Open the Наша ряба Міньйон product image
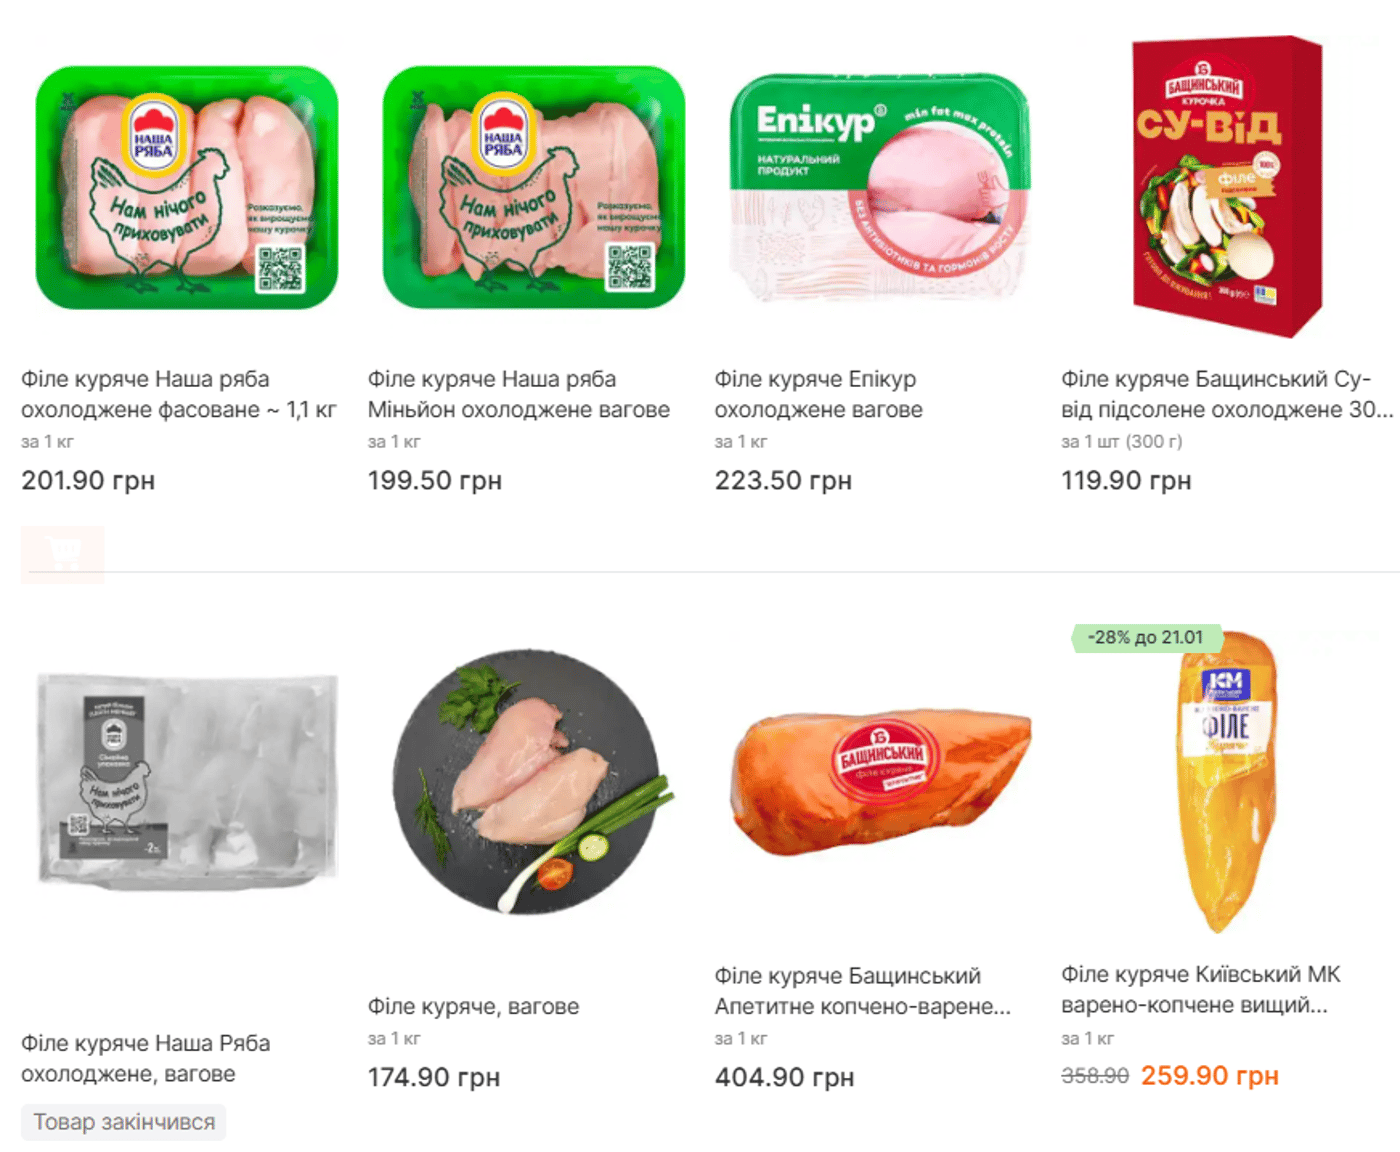 (534, 187)
